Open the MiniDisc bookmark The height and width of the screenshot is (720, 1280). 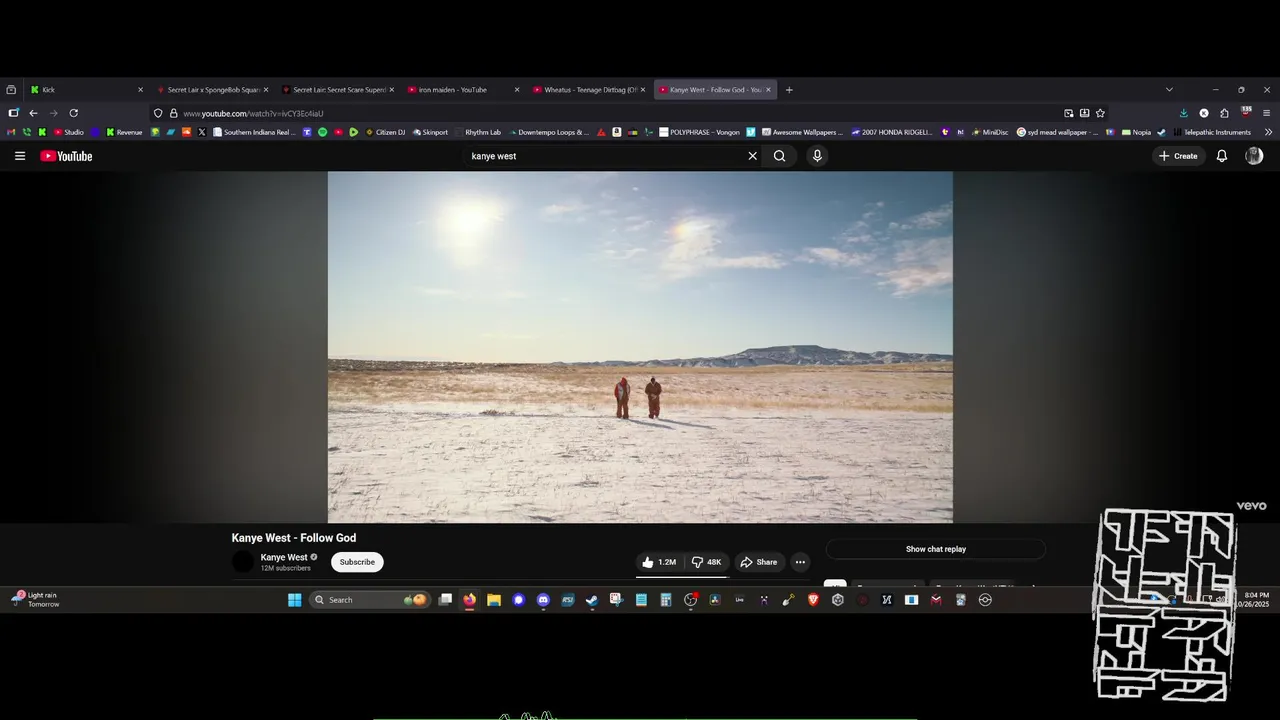(990, 132)
